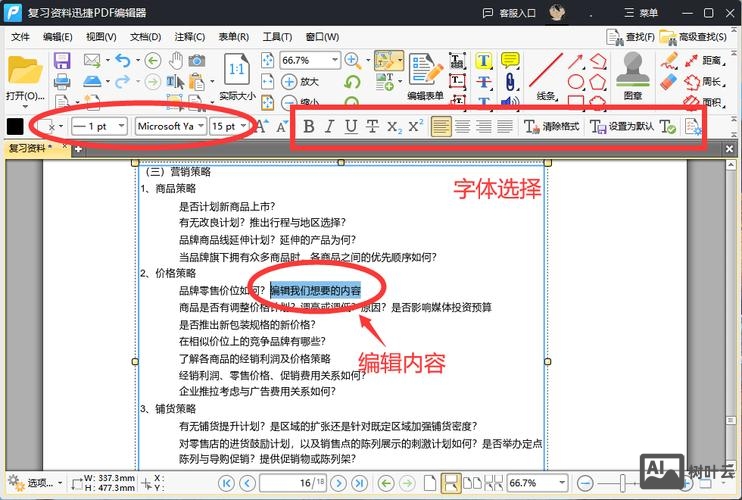This screenshot has height=500, width=742.
Task: Select right text alignment
Action: tap(484, 126)
